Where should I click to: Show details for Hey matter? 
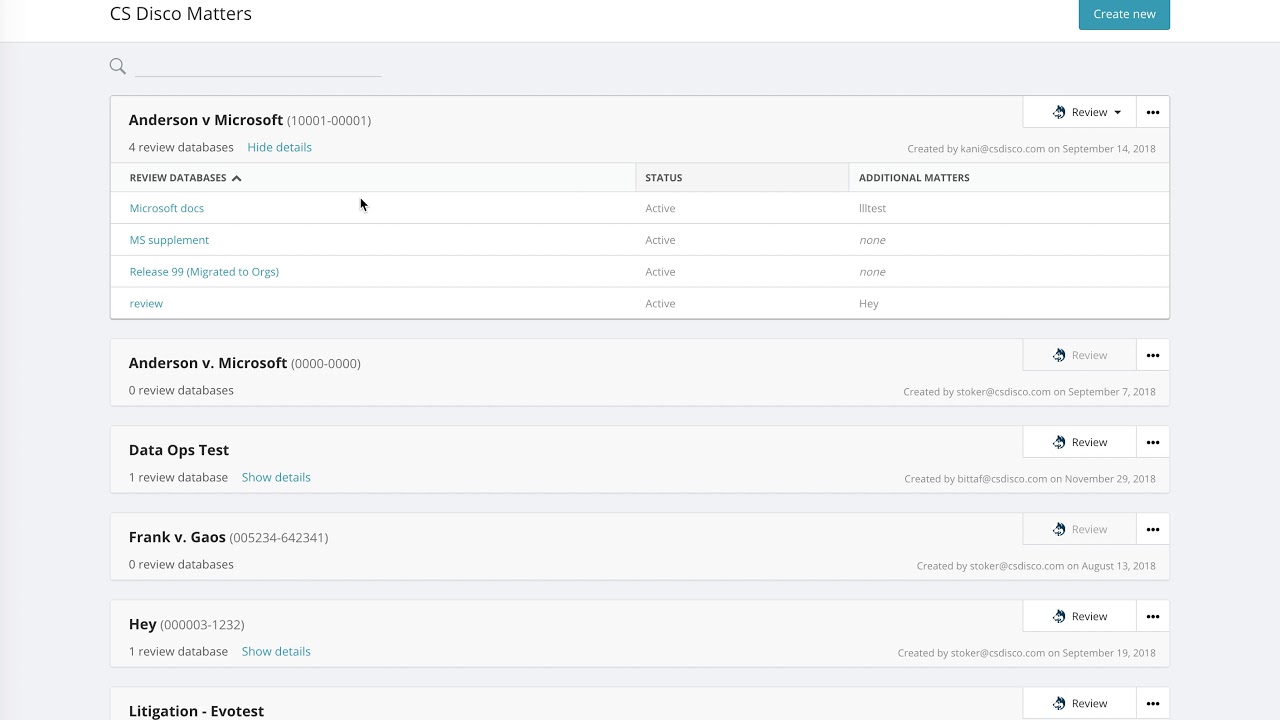tap(276, 651)
